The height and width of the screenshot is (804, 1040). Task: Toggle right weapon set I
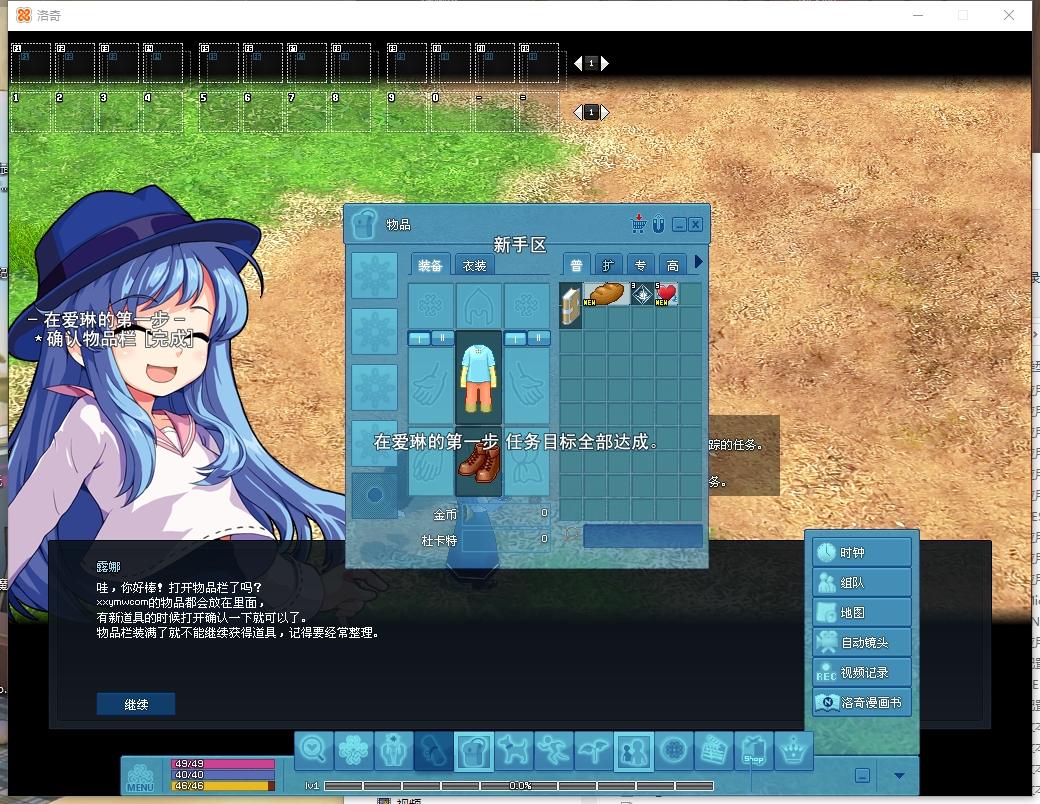click(515, 338)
